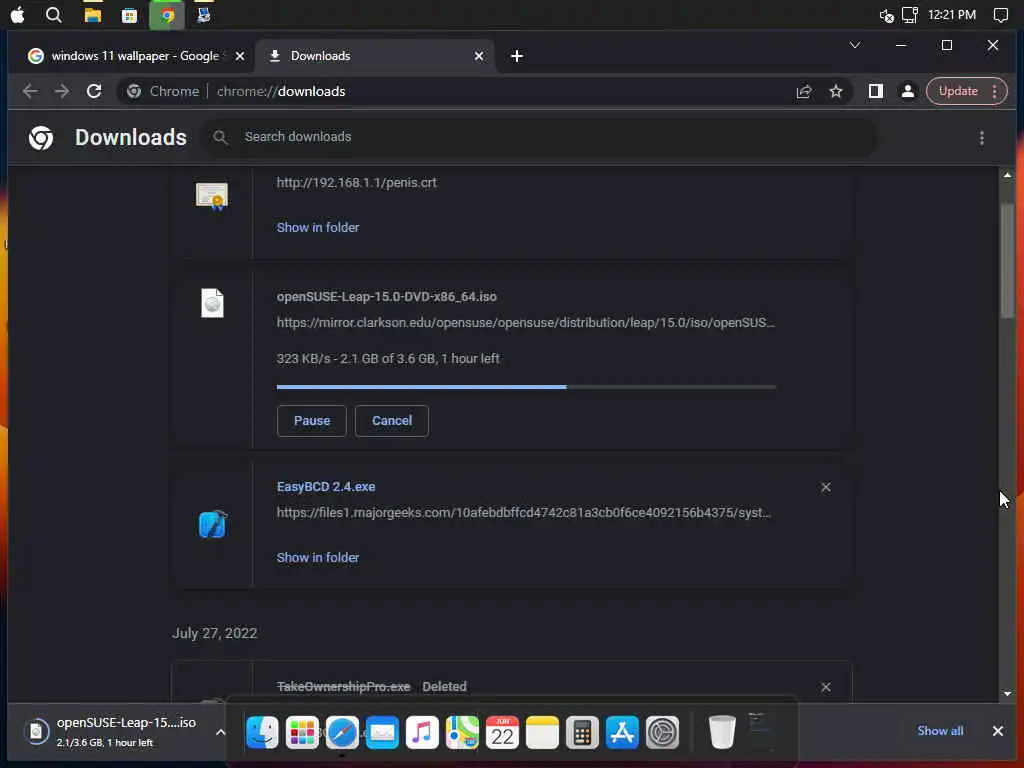1024x768 pixels.
Task: Open Calculator from the dock
Action: pos(582,732)
